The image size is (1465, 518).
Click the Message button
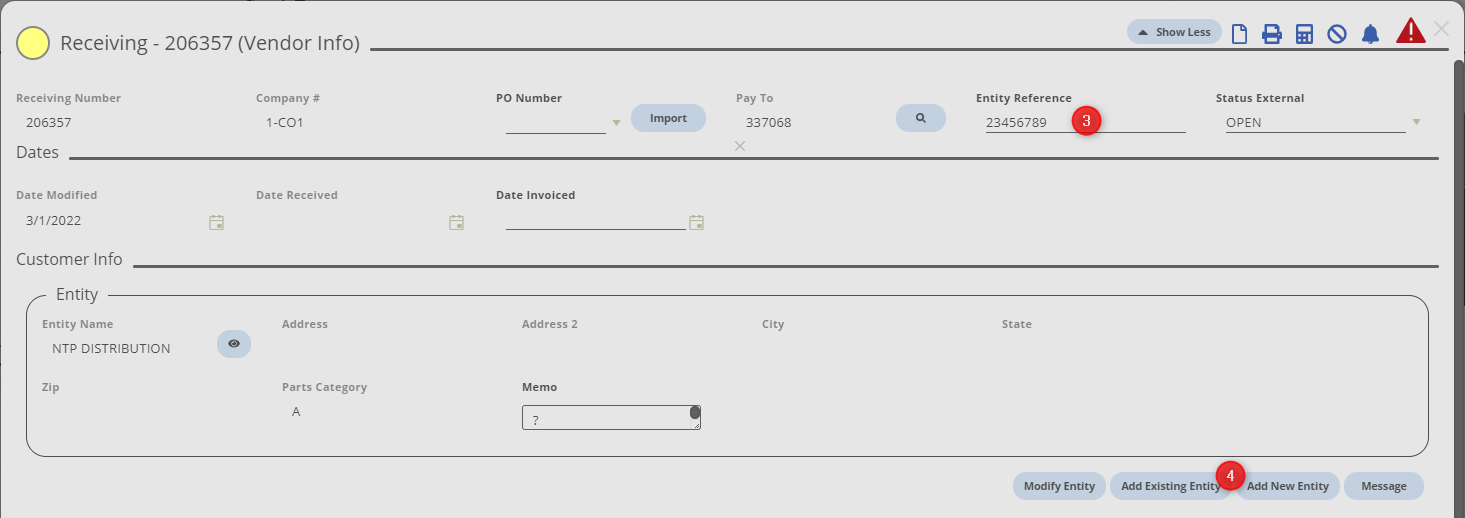click(x=1384, y=486)
